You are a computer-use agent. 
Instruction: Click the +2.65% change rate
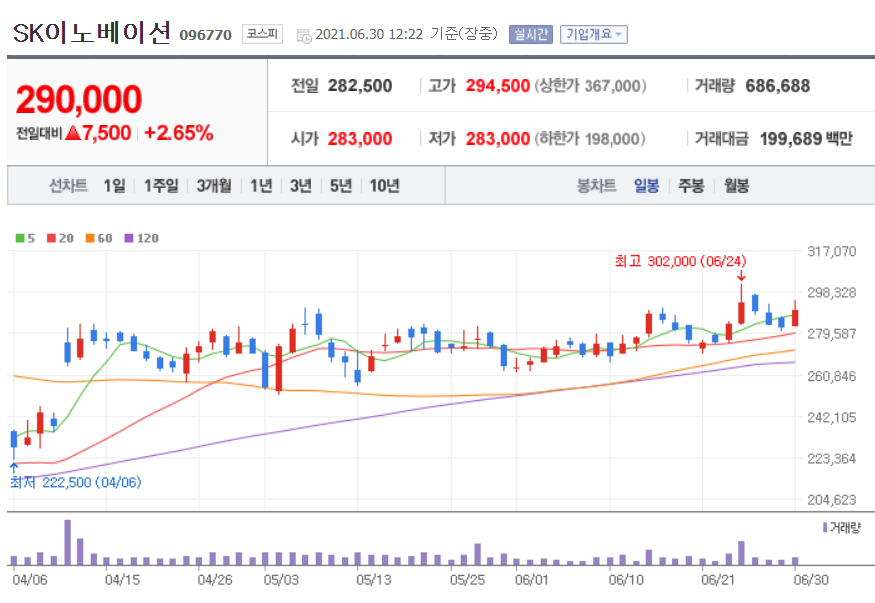click(179, 133)
